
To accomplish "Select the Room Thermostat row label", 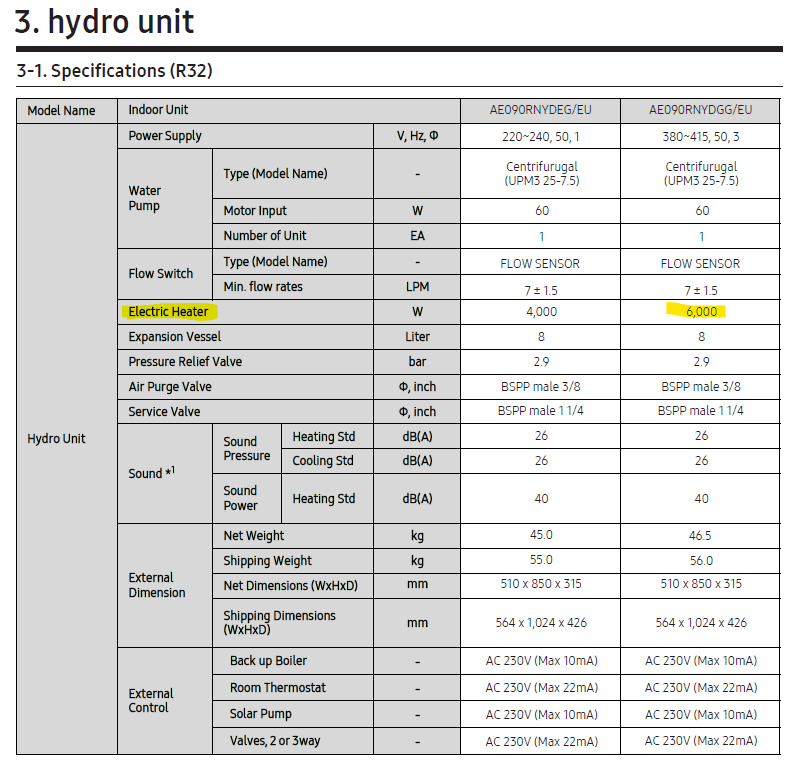I will click(x=277, y=688).
